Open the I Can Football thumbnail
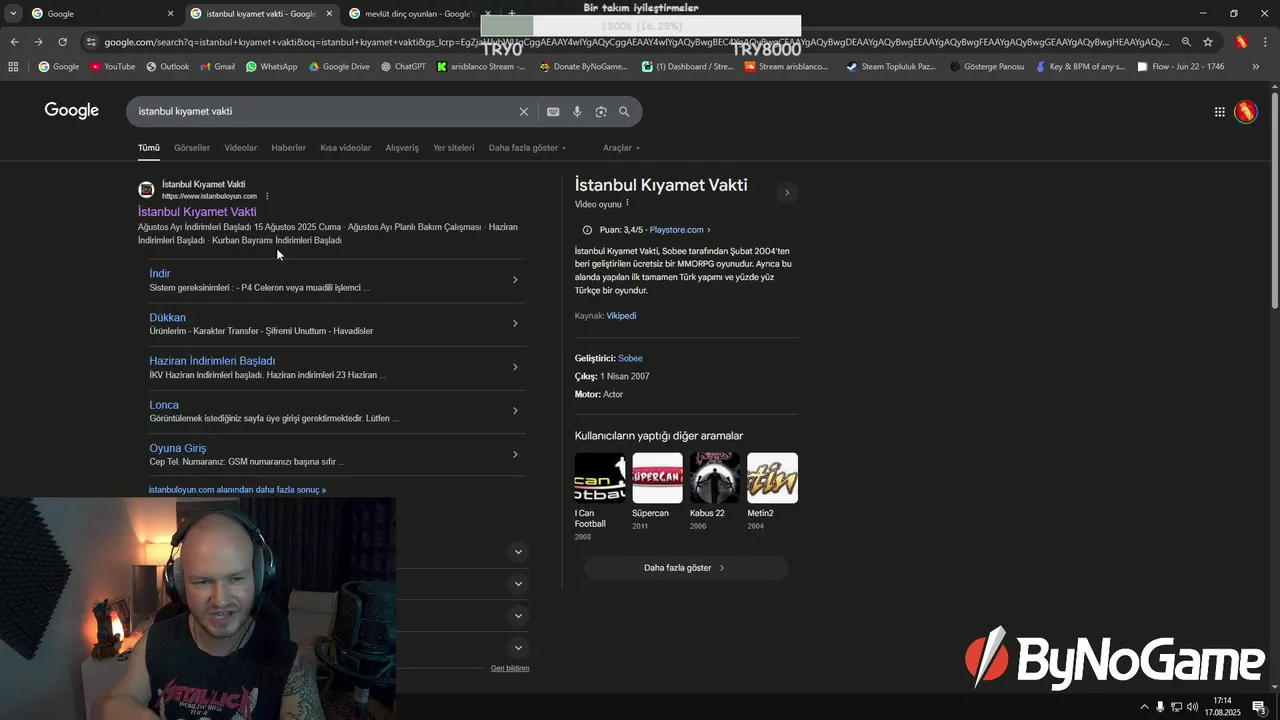This screenshot has height=720, width=1280. pos(600,478)
